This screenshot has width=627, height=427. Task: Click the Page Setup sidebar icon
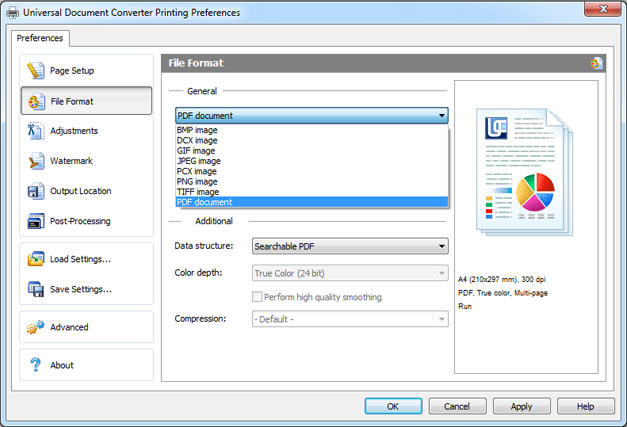click(x=36, y=71)
